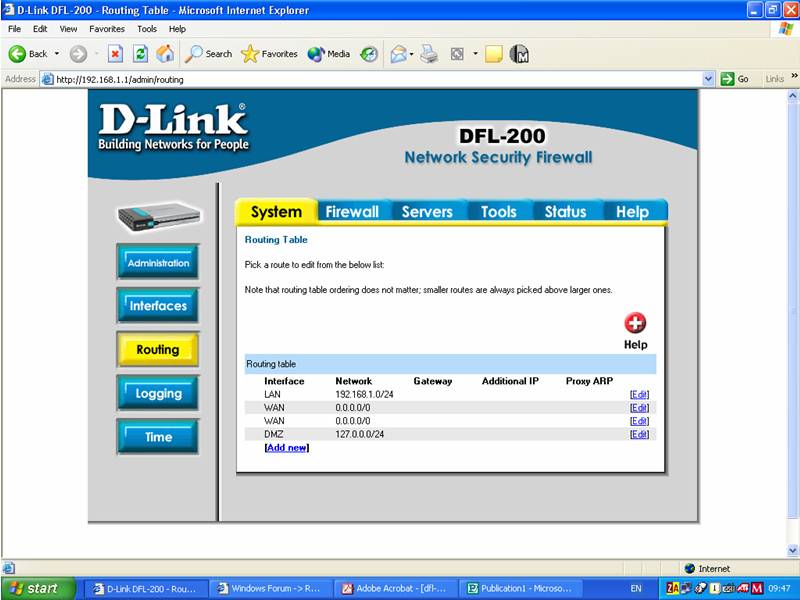The width and height of the screenshot is (800, 600).
Task: Refresh the page with Refresh icon
Action: click(x=140, y=54)
